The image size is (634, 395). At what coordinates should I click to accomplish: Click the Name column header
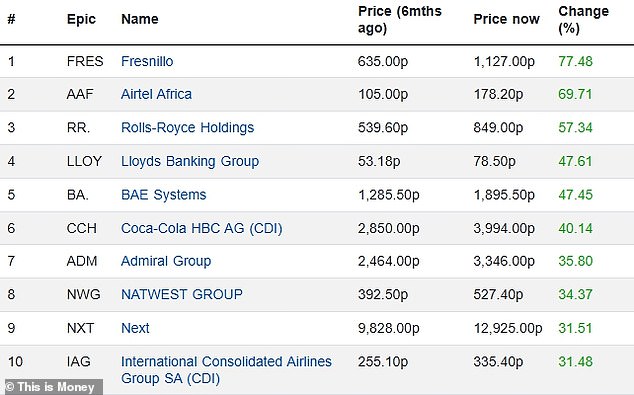click(x=140, y=19)
